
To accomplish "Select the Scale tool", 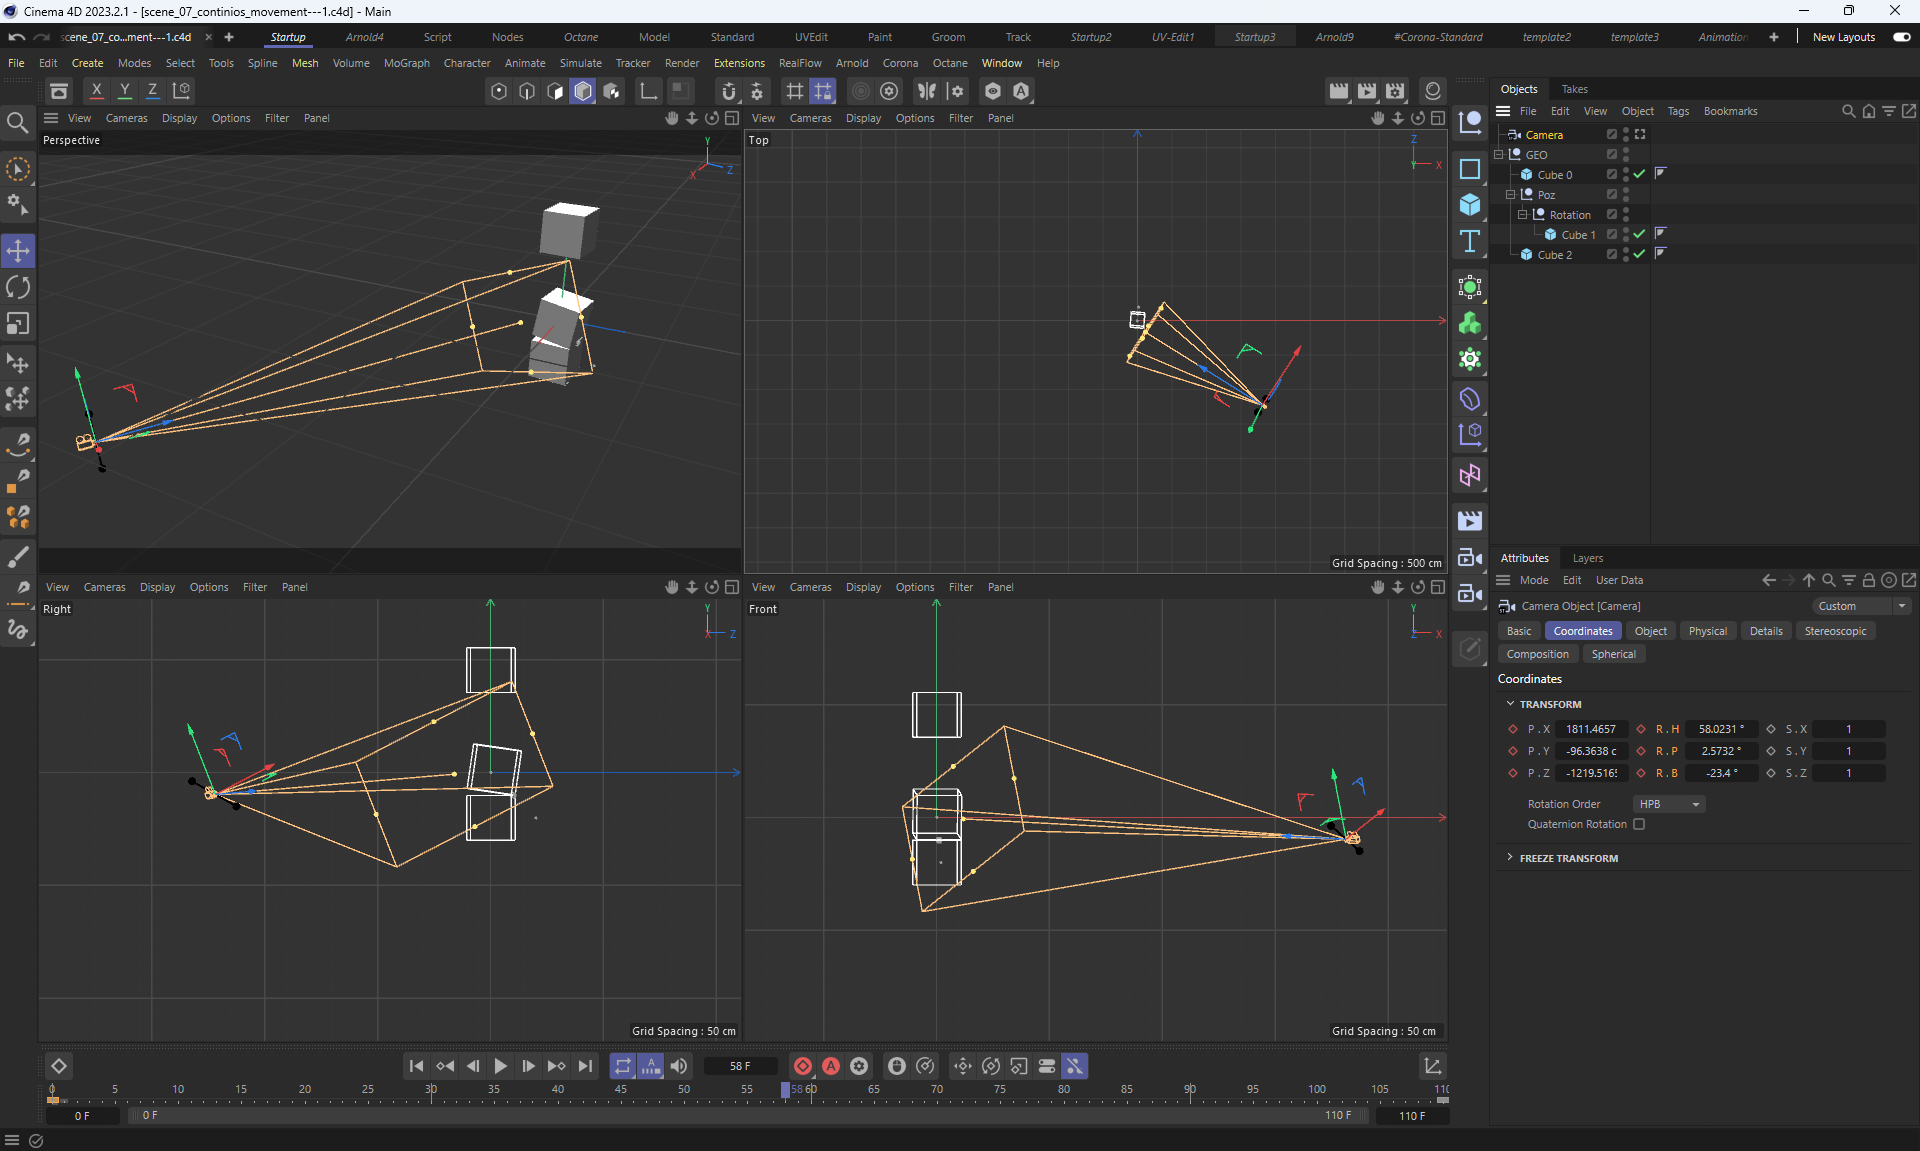I will pyautogui.click(x=18, y=324).
